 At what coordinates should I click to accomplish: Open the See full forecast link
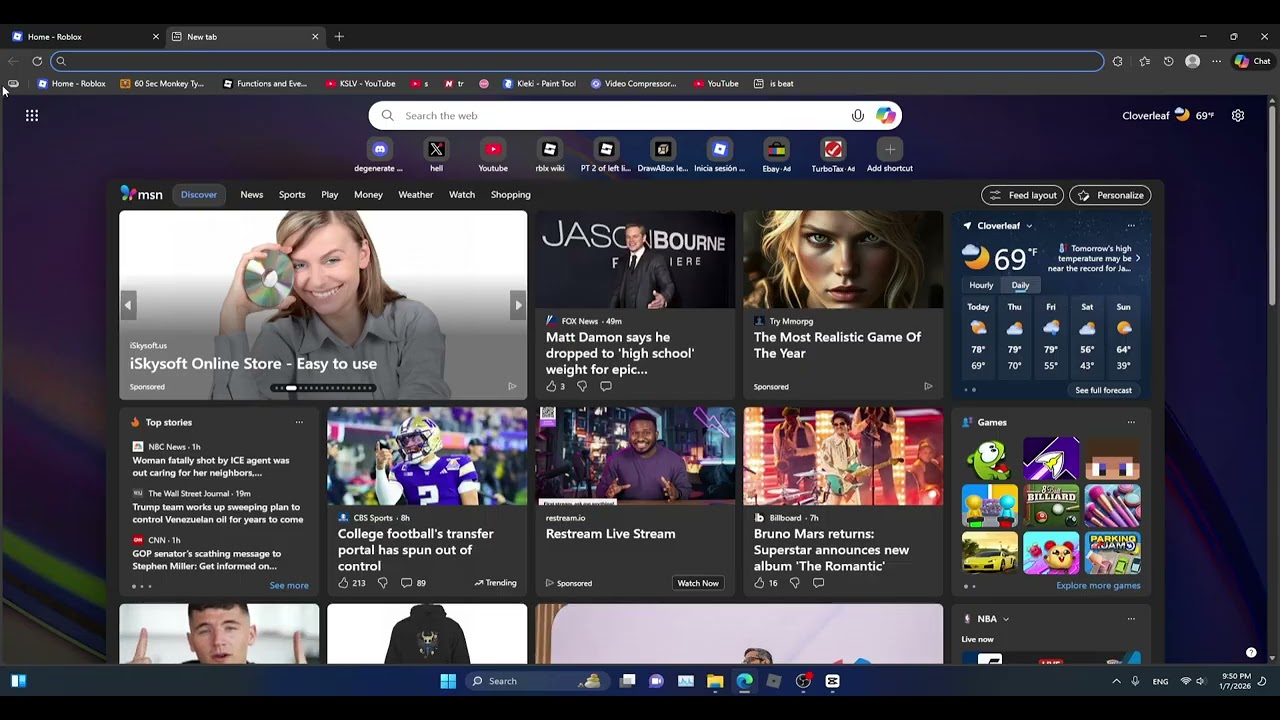1103,390
